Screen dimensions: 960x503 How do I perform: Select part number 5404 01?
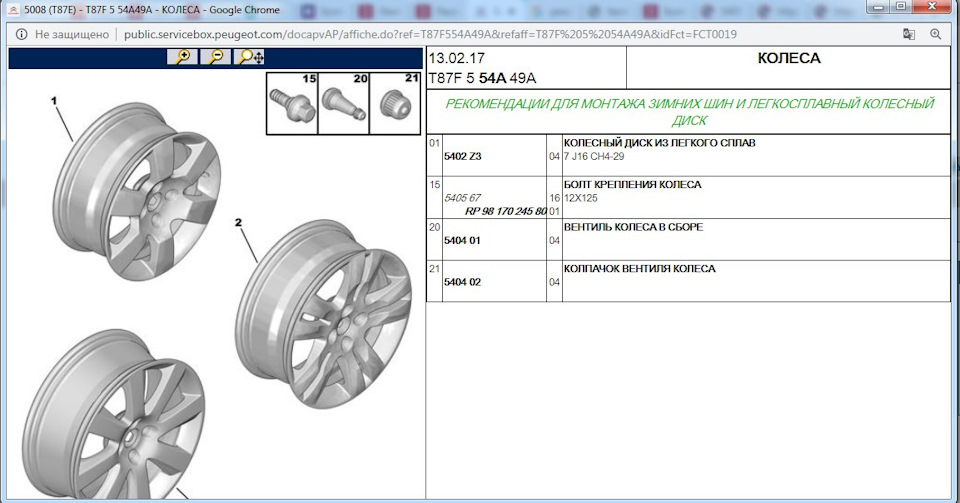point(462,240)
